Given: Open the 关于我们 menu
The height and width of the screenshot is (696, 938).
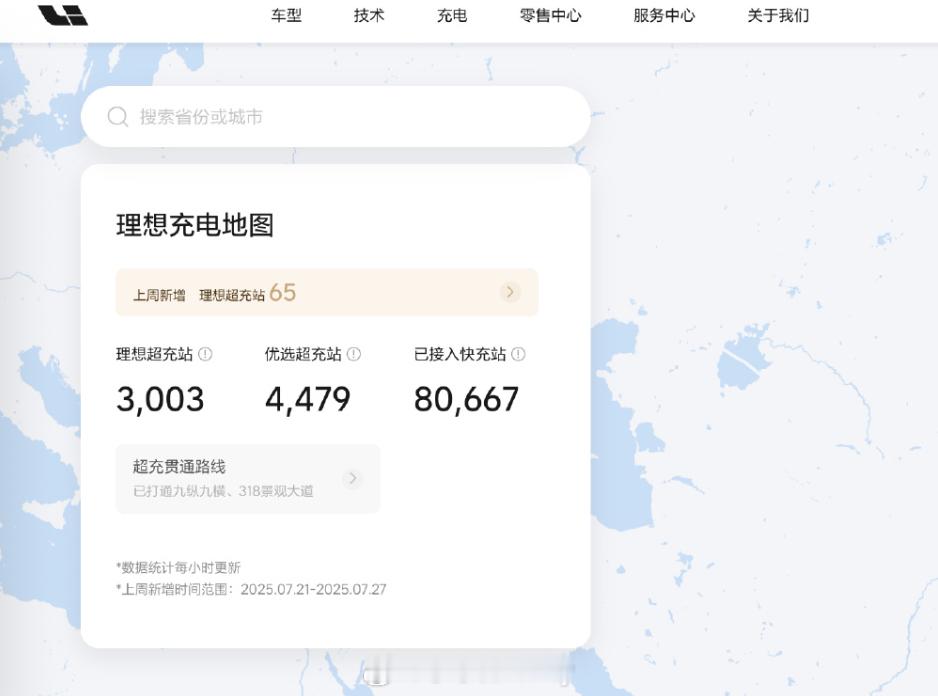Looking at the screenshot, I should [778, 16].
